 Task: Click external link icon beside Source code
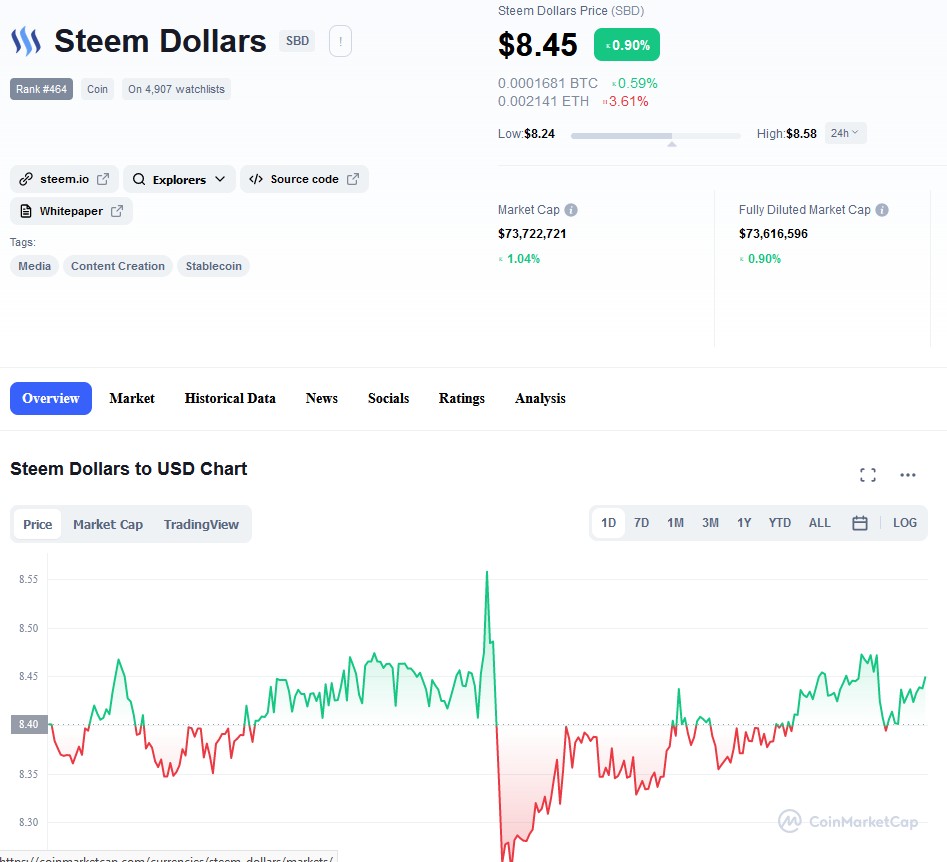click(x=353, y=179)
